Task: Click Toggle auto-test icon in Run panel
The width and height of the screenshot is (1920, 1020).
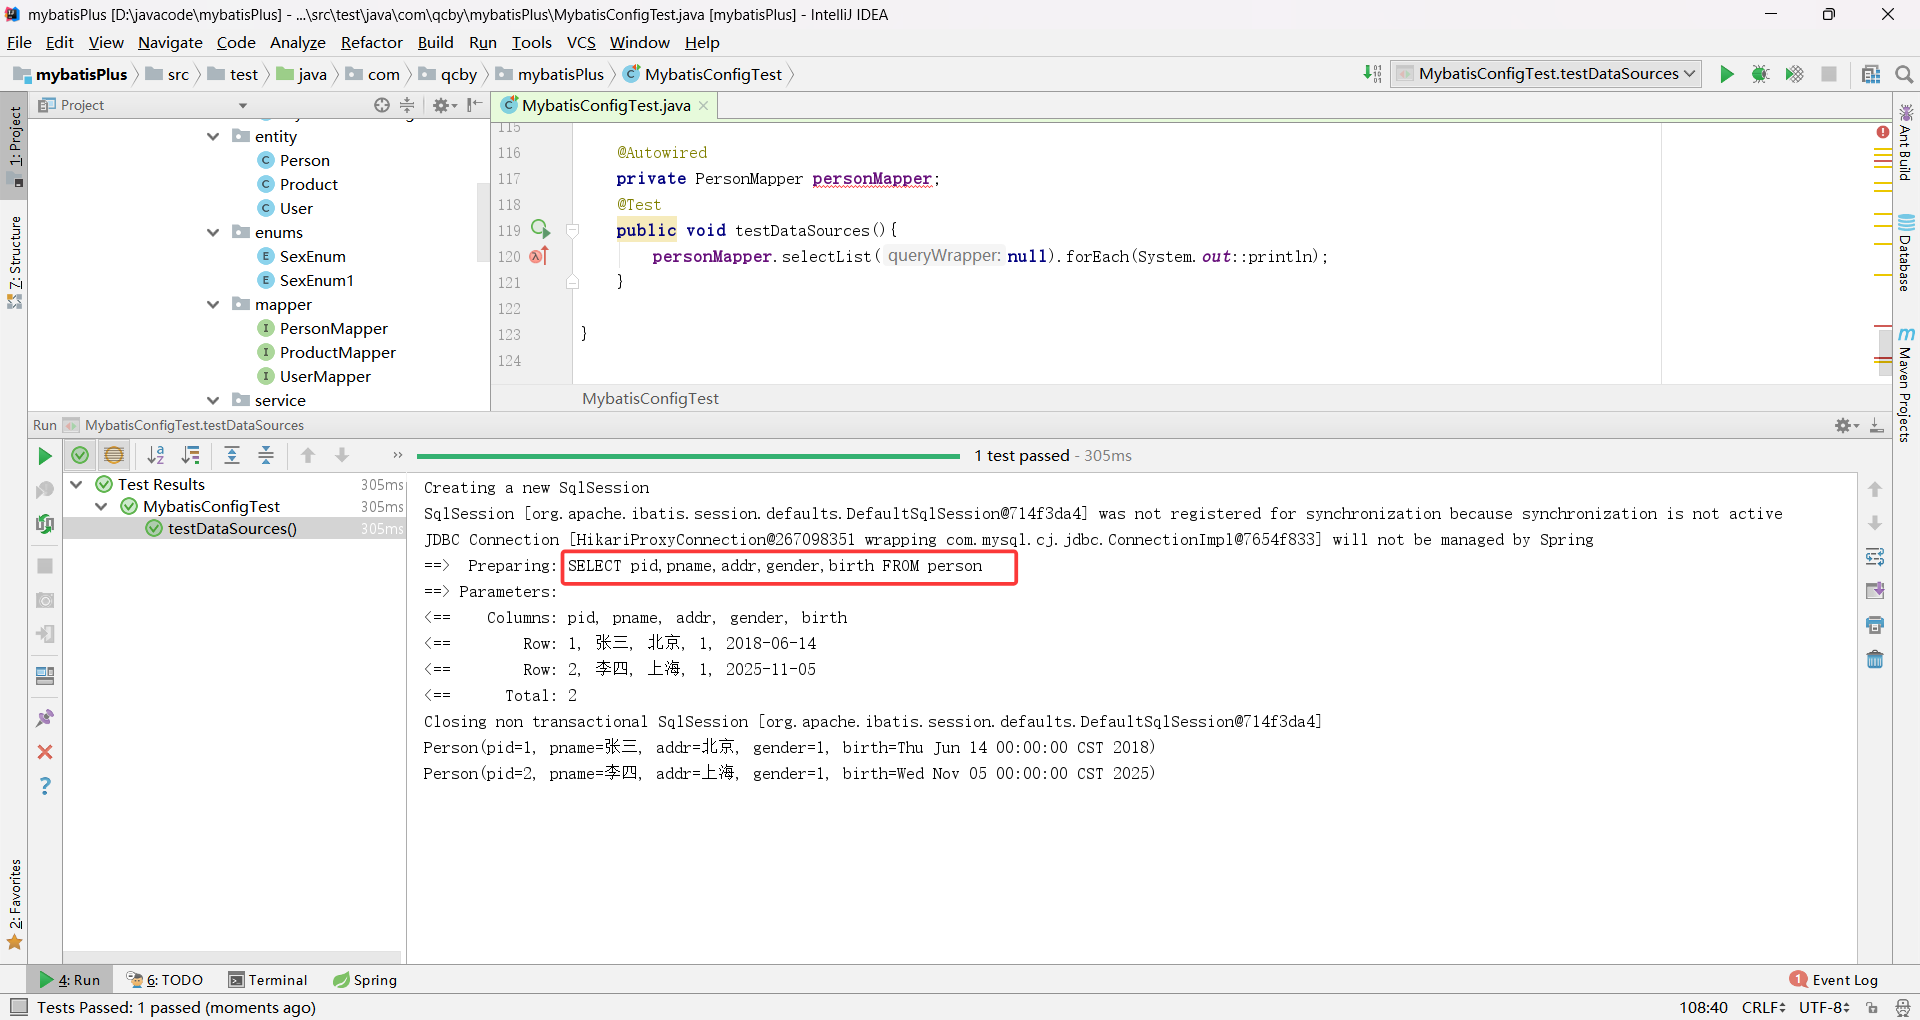Action: pyautogui.click(x=45, y=524)
